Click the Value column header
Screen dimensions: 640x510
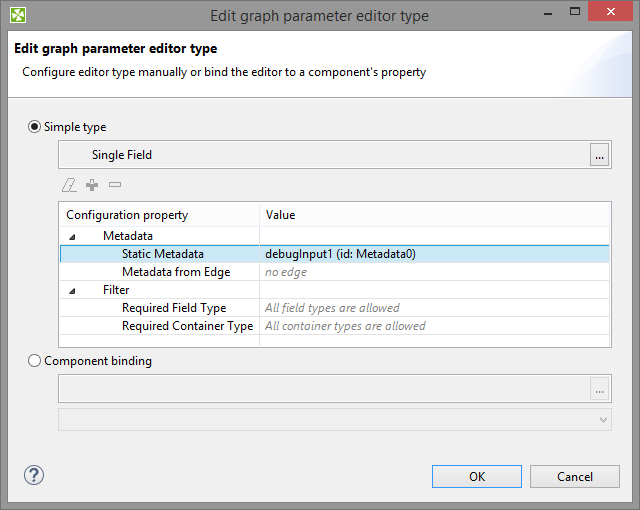click(x=280, y=215)
